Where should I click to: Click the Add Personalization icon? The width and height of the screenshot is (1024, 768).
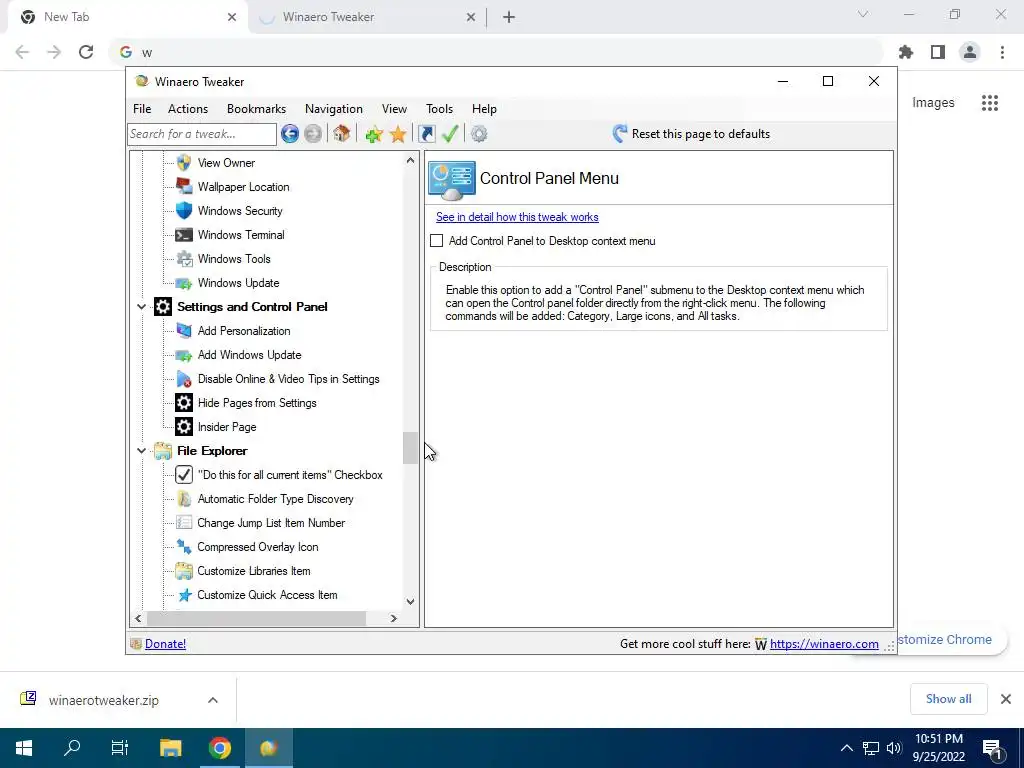pos(184,331)
